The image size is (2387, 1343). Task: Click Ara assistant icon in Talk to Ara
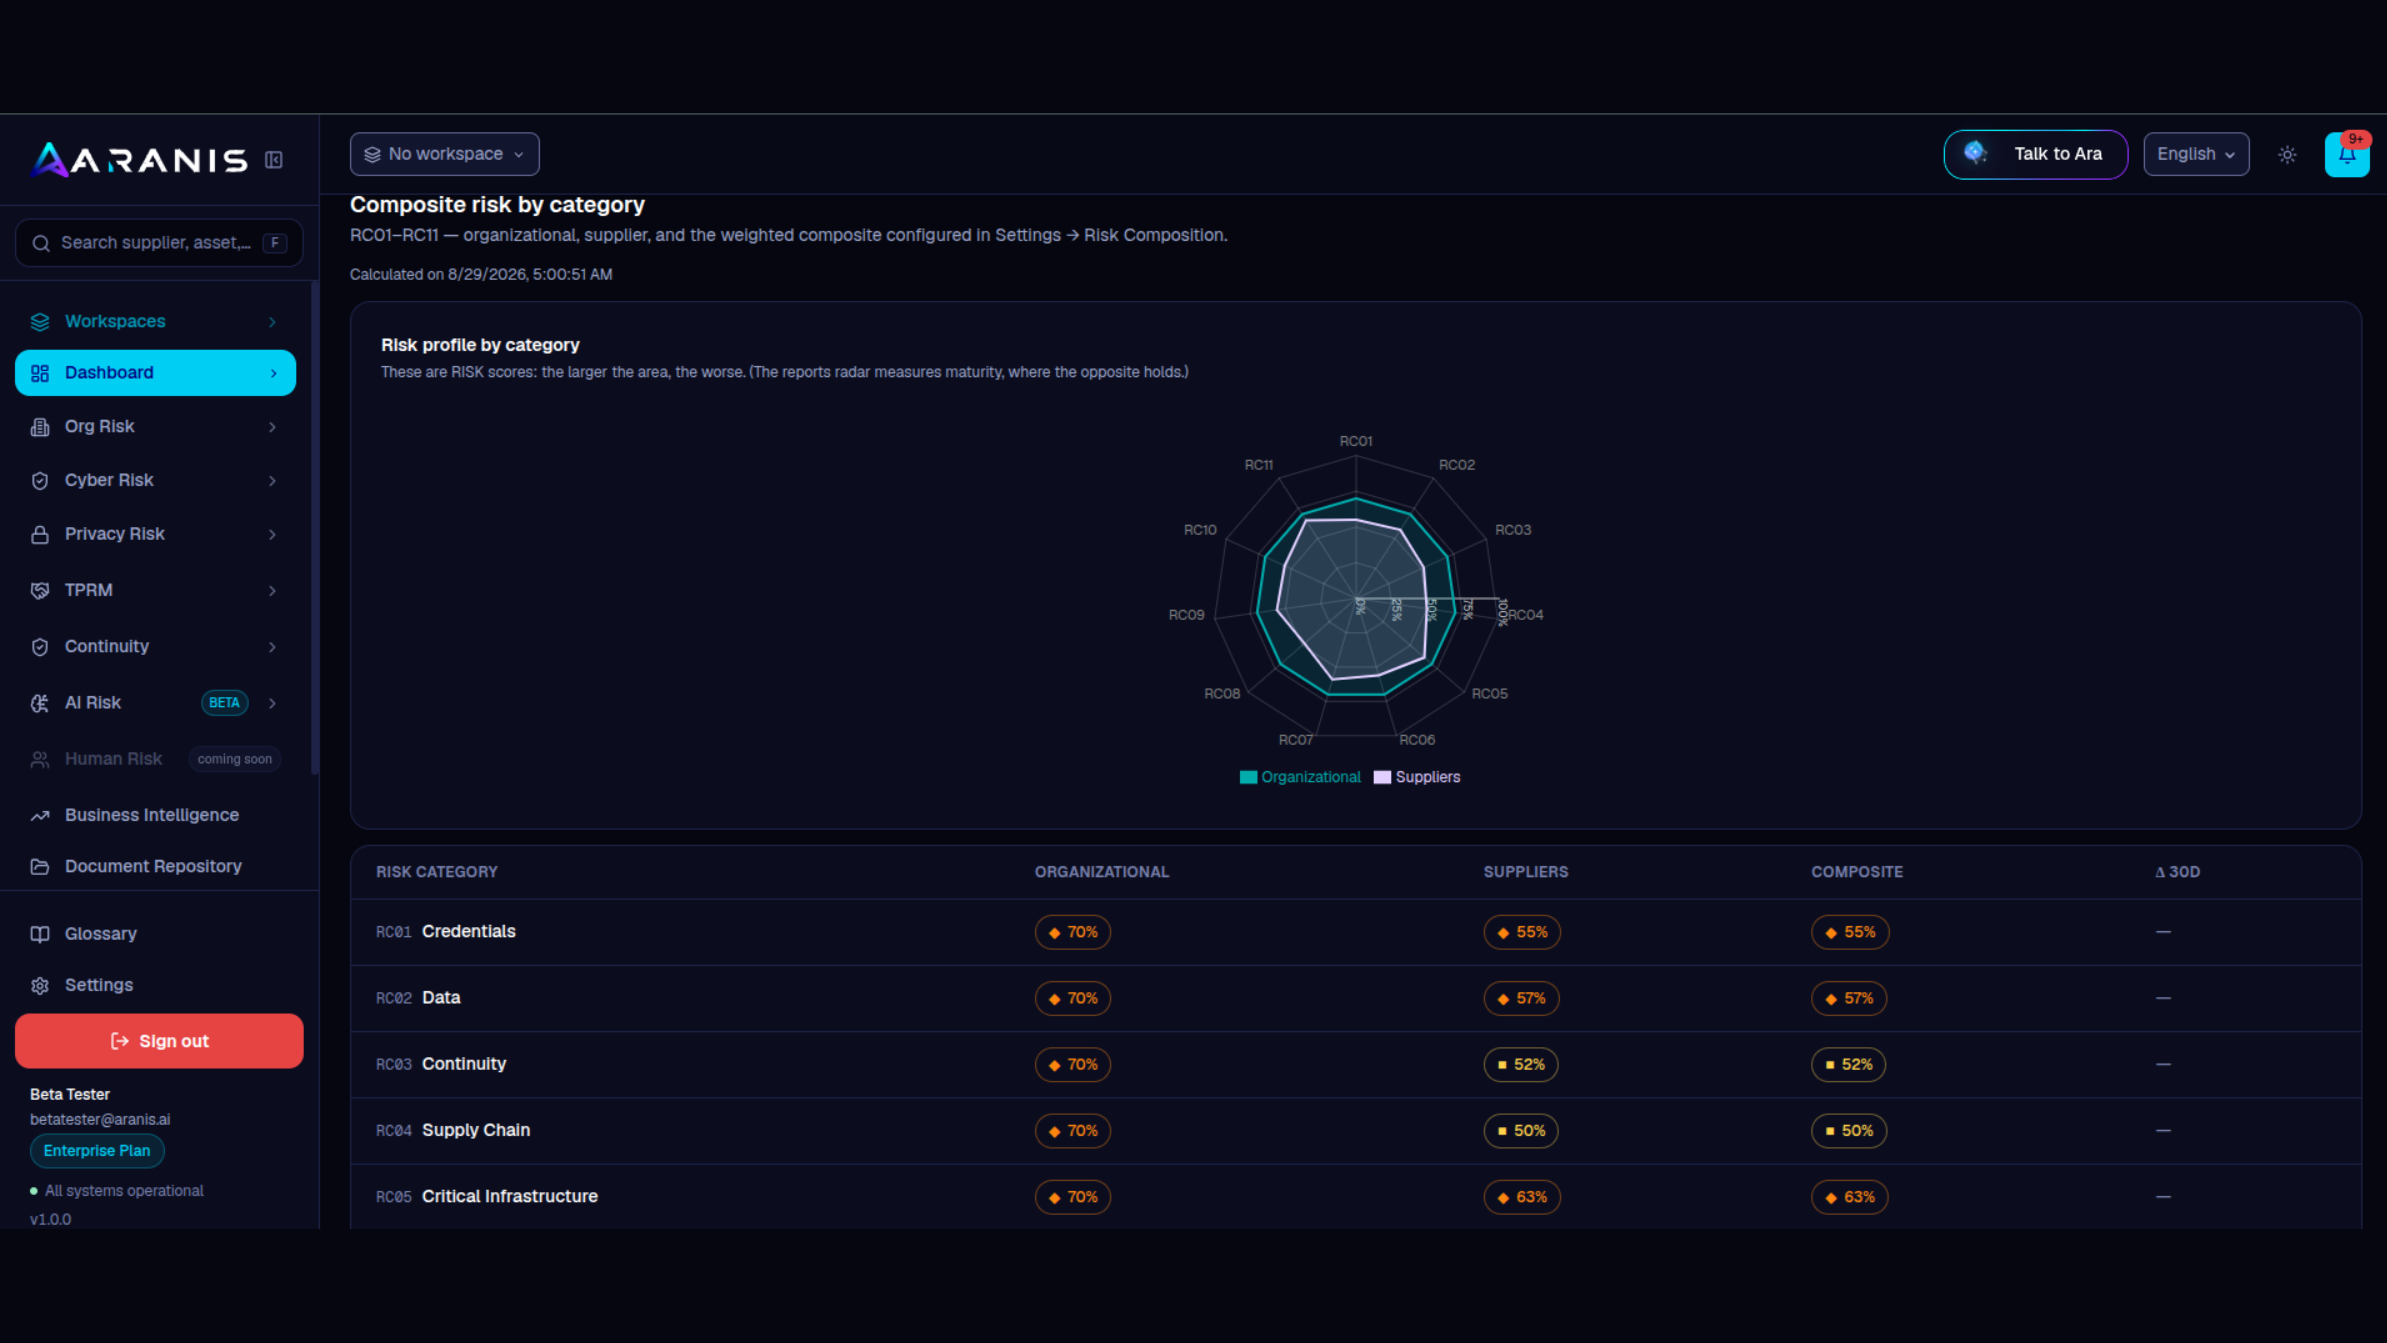tap(1975, 153)
